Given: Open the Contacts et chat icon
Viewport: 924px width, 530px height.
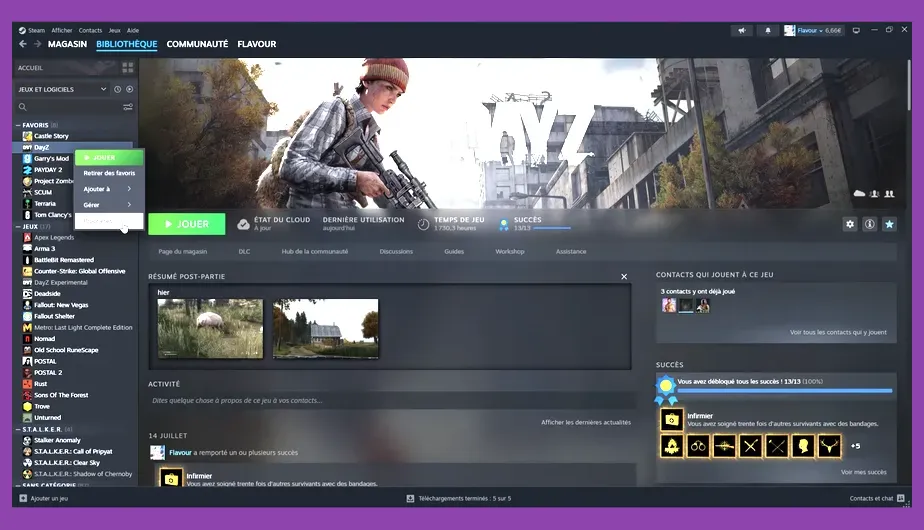Looking at the screenshot, I should coord(900,498).
